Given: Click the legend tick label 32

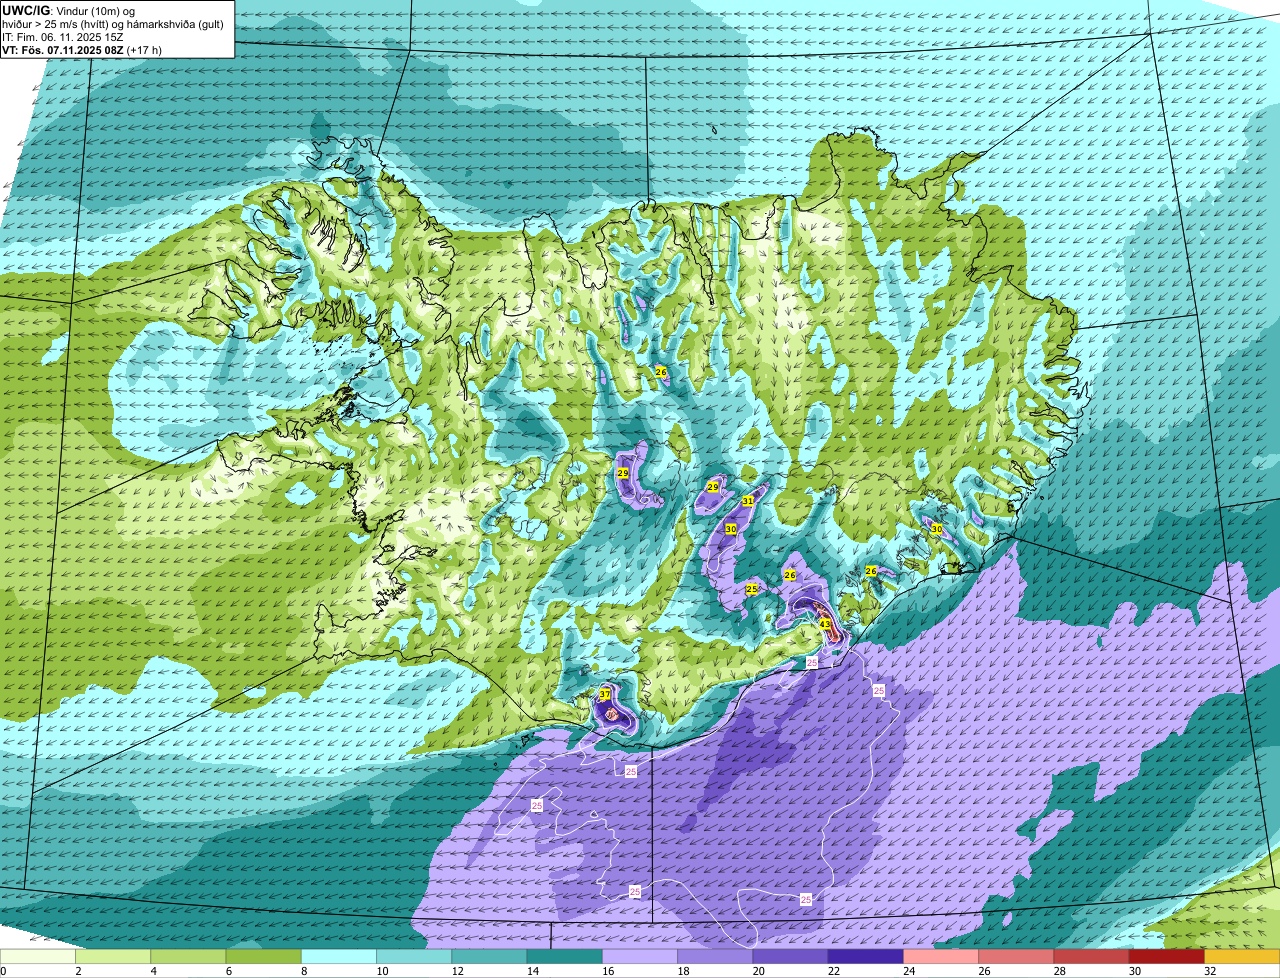Looking at the screenshot, I should (1209, 971).
